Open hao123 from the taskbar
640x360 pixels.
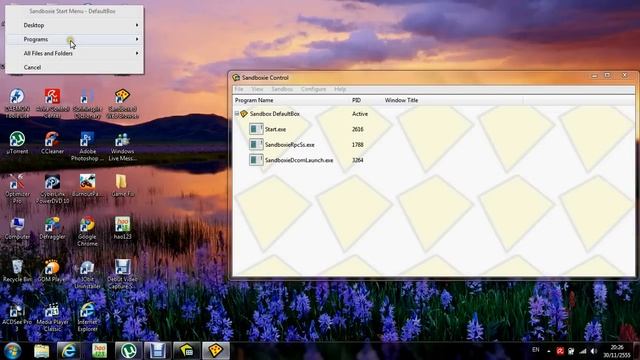pyautogui.click(x=99, y=351)
